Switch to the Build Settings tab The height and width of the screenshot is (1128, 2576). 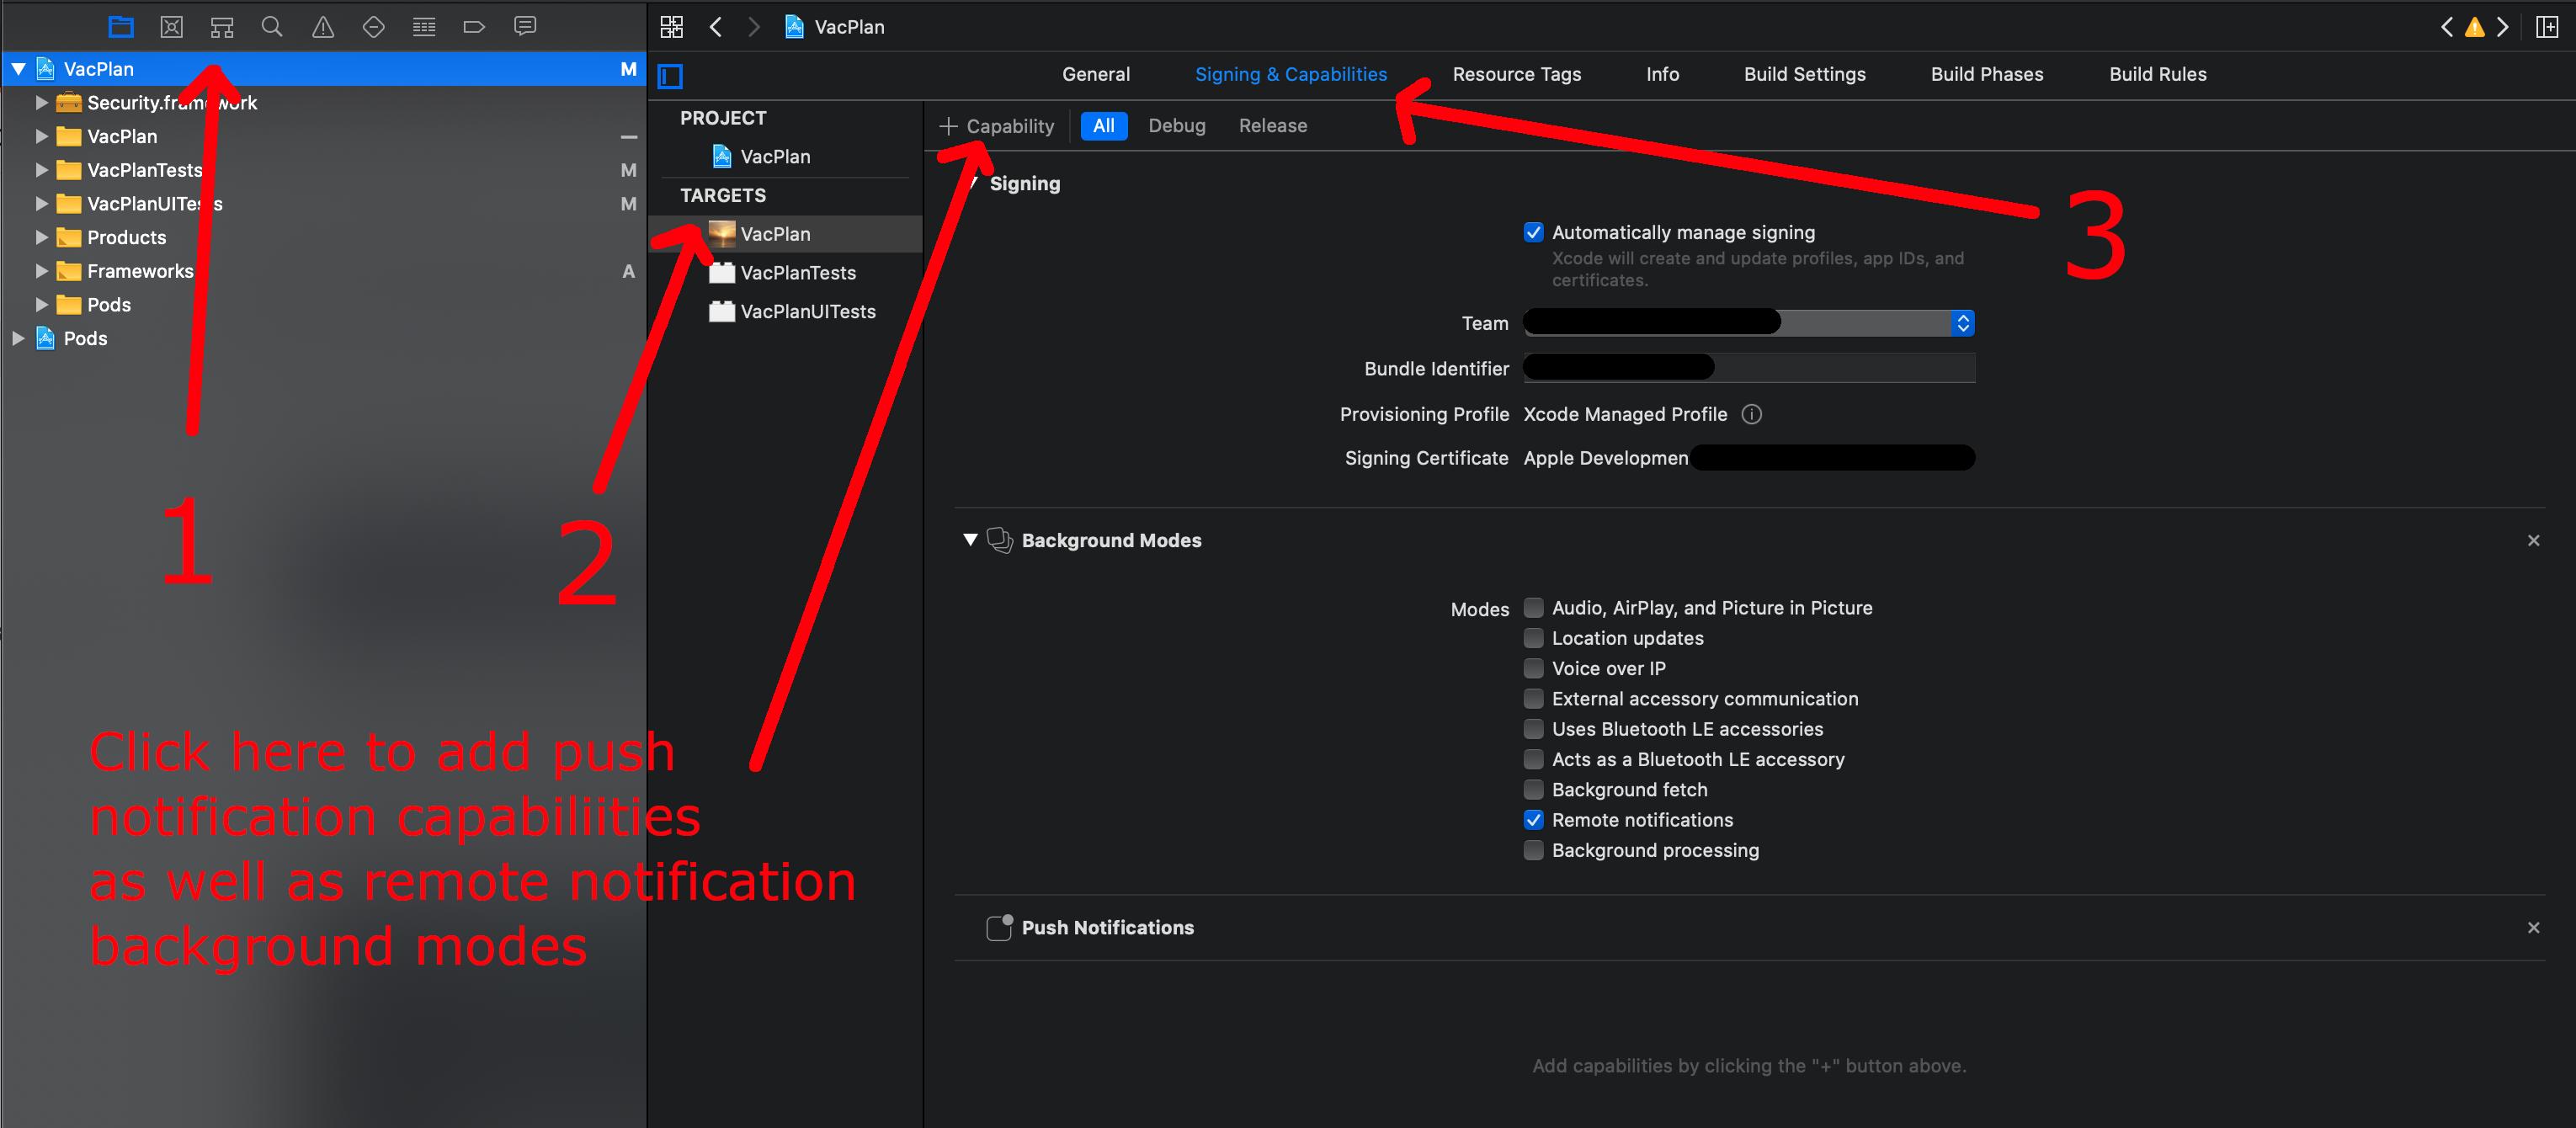(x=1804, y=74)
